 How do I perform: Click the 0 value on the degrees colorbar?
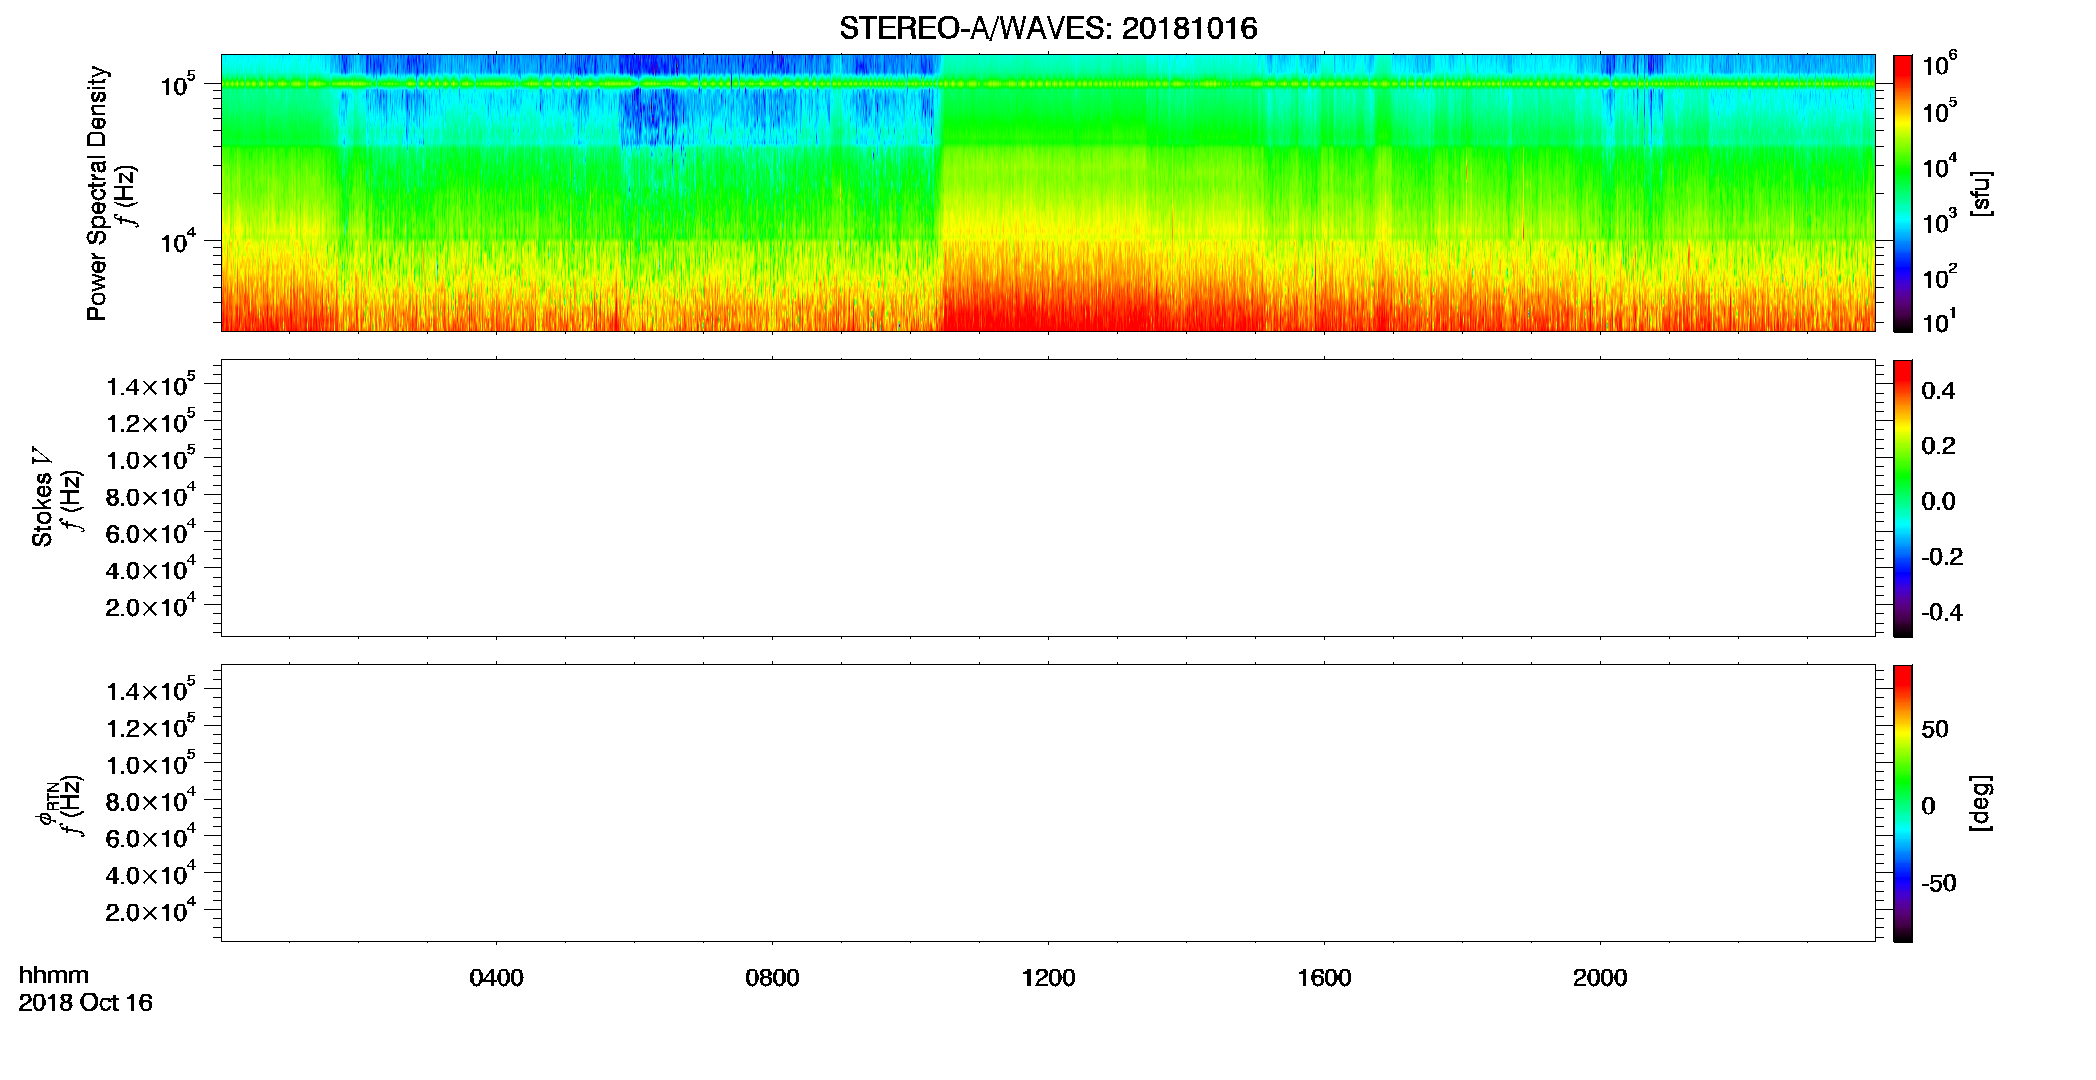point(1928,806)
